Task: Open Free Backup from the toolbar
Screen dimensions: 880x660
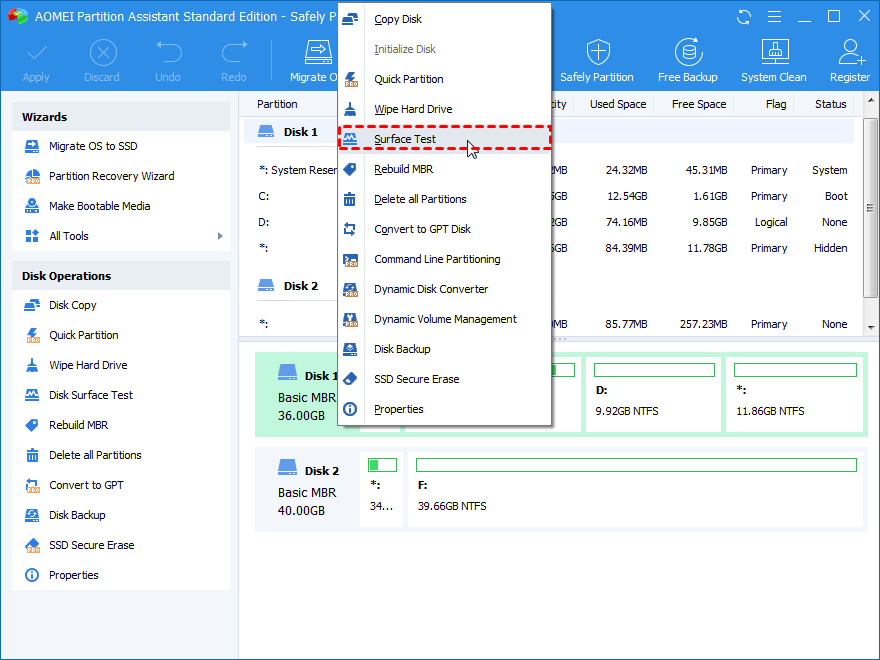Action: [687, 60]
